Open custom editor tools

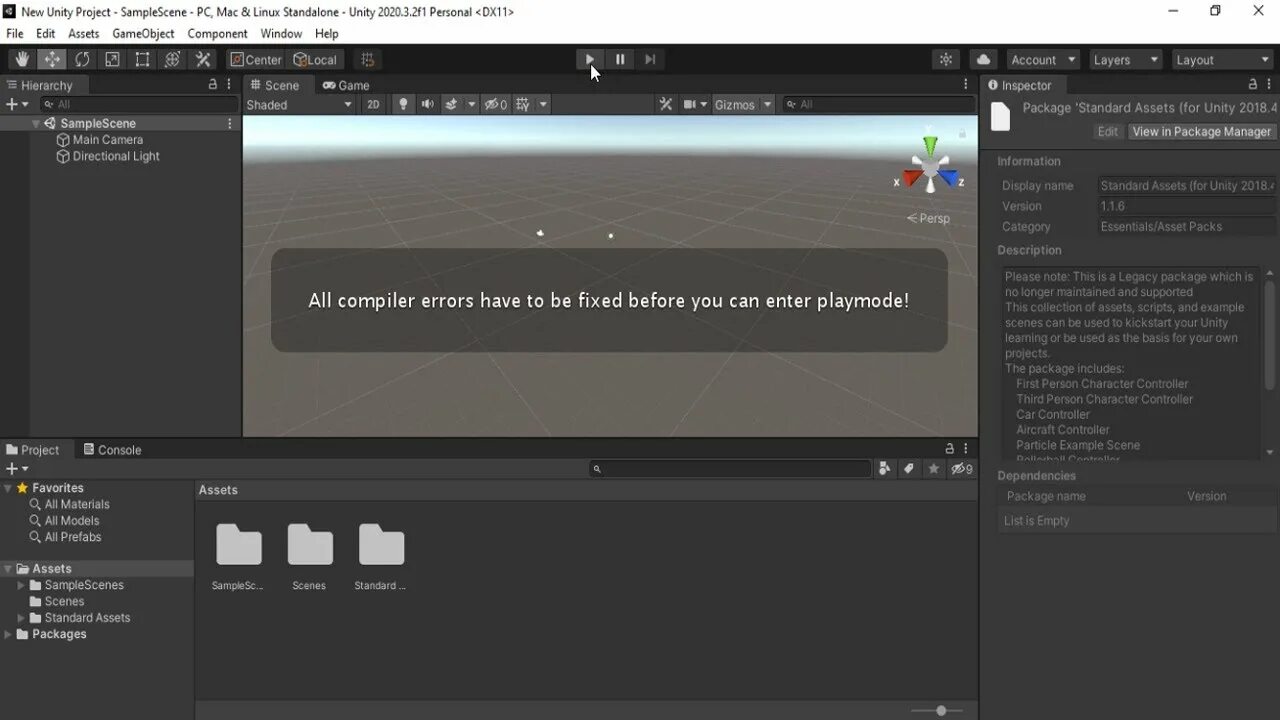tap(203, 60)
